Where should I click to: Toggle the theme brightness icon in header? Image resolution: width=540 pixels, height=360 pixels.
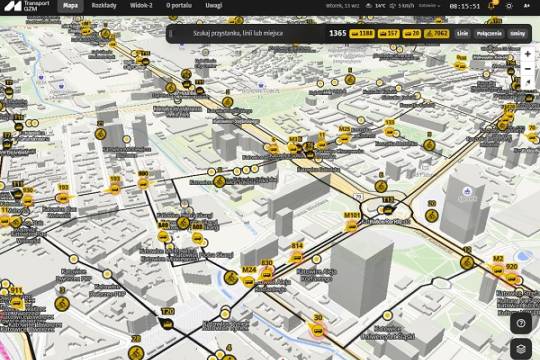tap(509, 6)
